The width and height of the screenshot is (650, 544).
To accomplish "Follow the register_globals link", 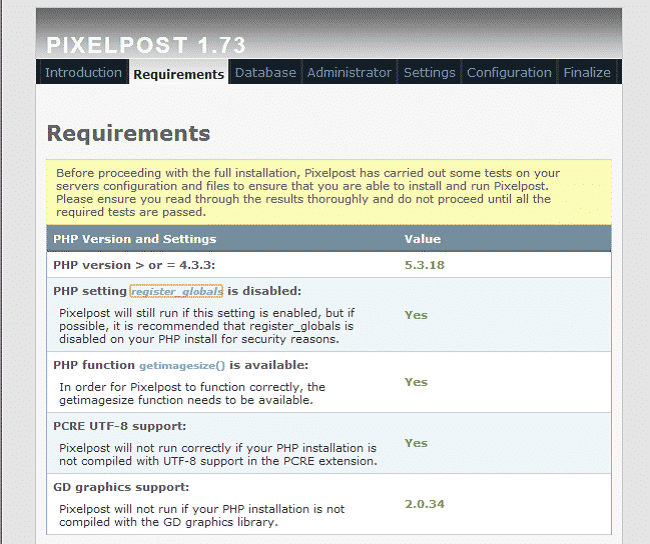I will tap(169, 291).
